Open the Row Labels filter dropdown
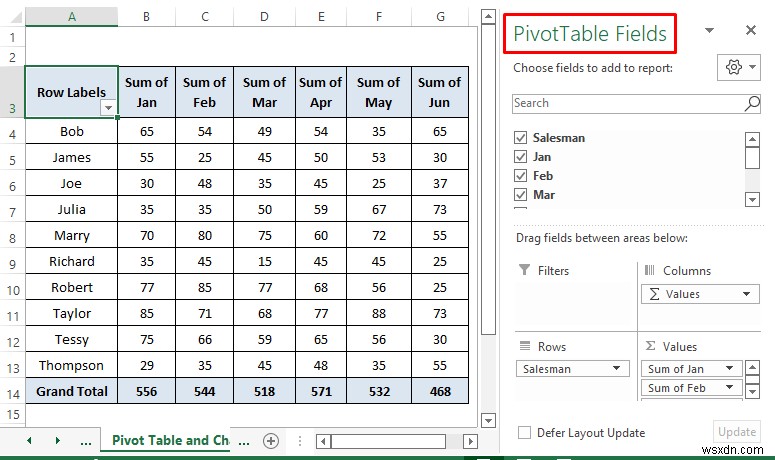This screenshot has height=460, width=775. point(108,107)
